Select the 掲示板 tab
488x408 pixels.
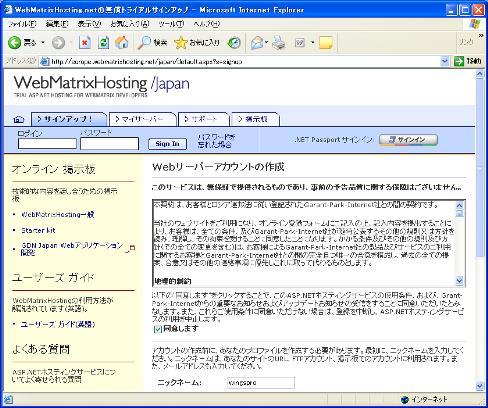(x=255, y=119)
